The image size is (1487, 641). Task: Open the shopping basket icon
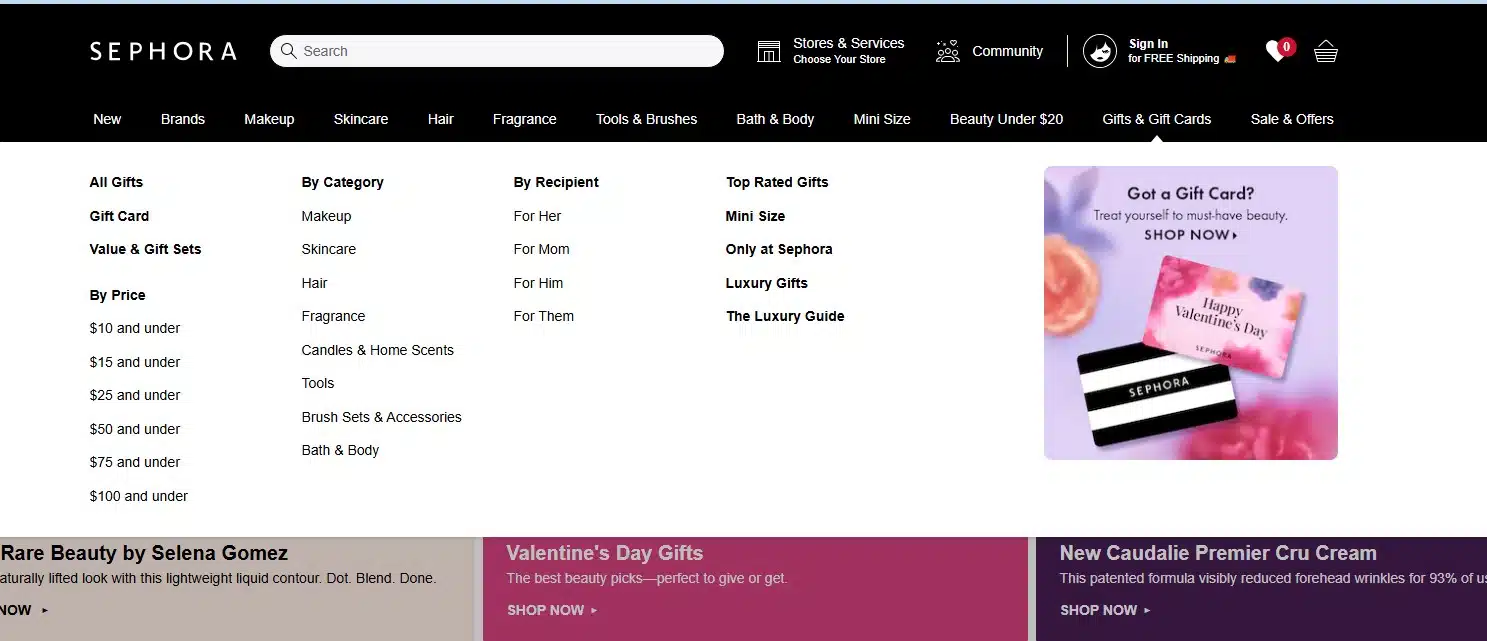point(1326,51)
